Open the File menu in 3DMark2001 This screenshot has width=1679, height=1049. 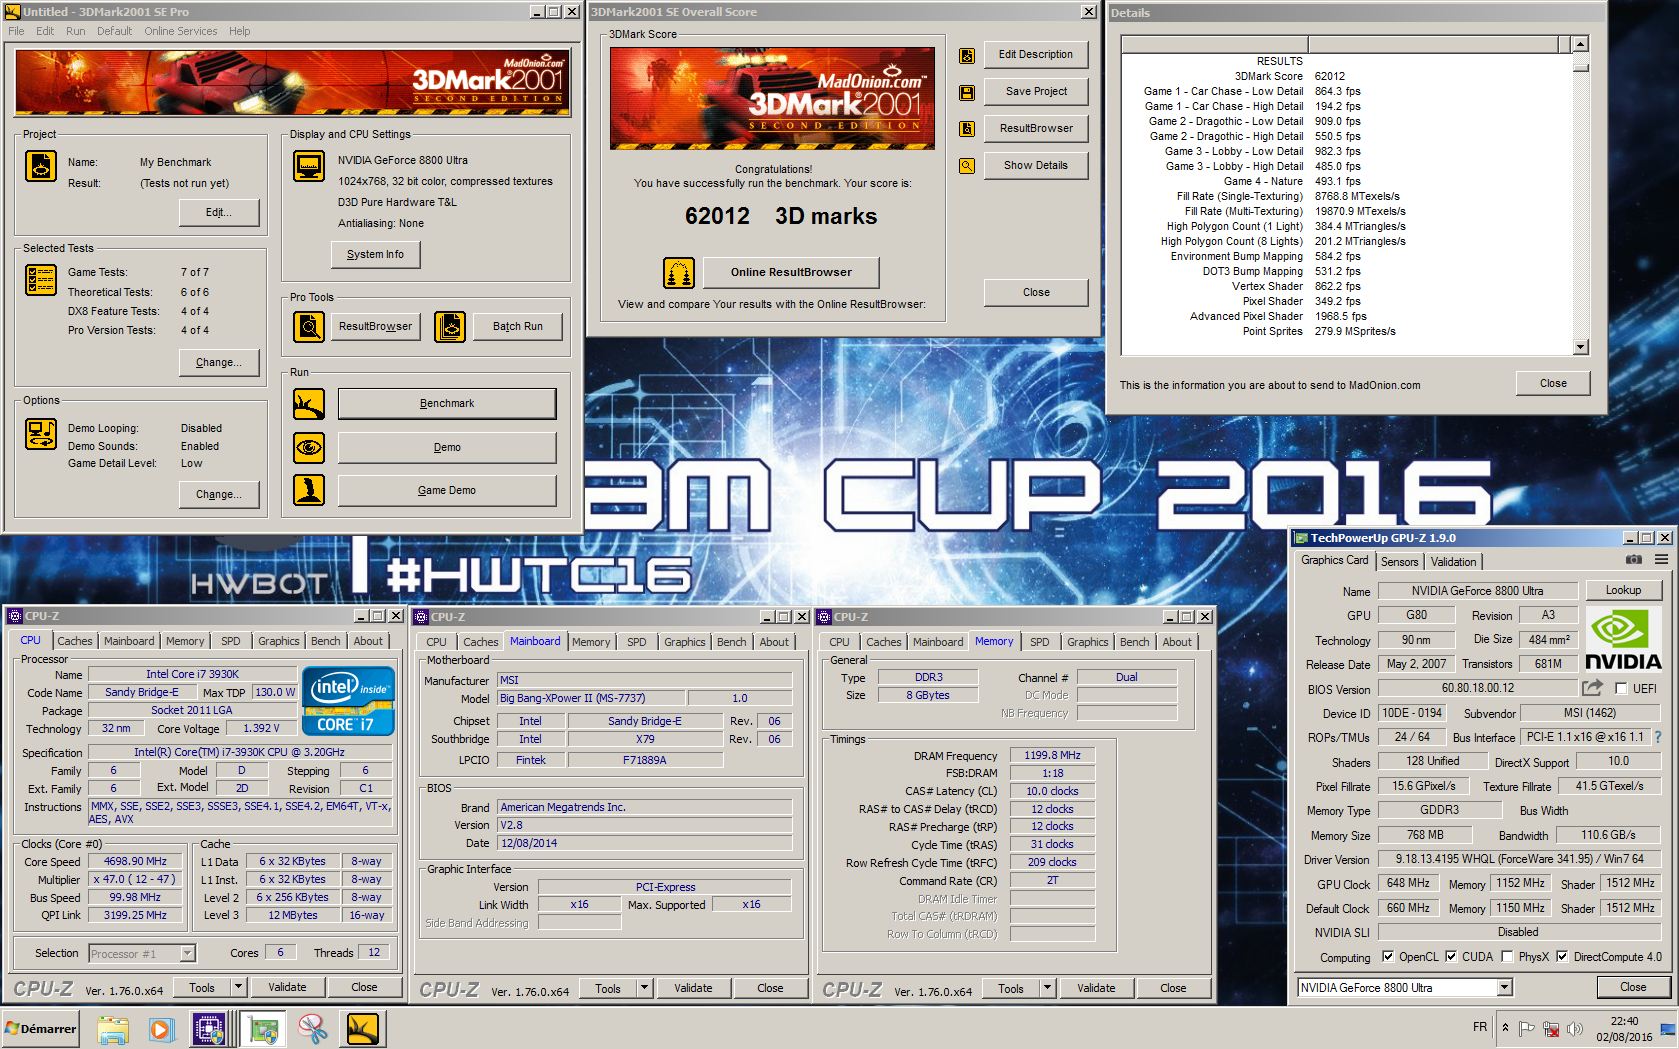tap(16, 31)
